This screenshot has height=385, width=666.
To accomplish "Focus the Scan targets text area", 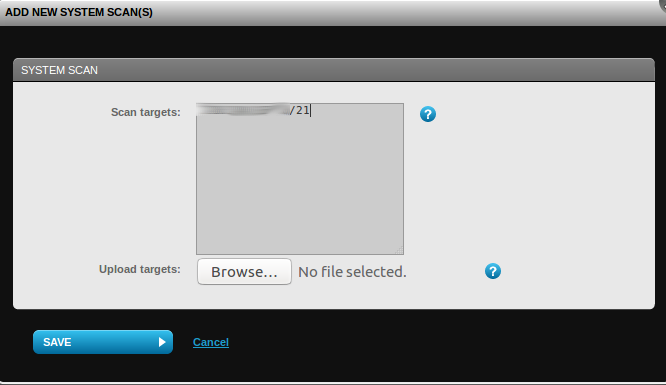I will click(300, 179).
